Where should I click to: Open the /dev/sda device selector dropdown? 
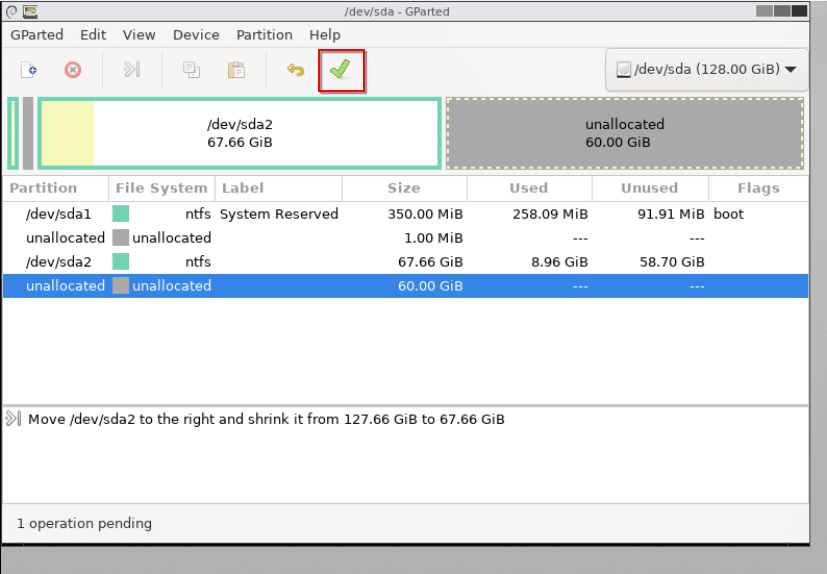coord(706,70)
